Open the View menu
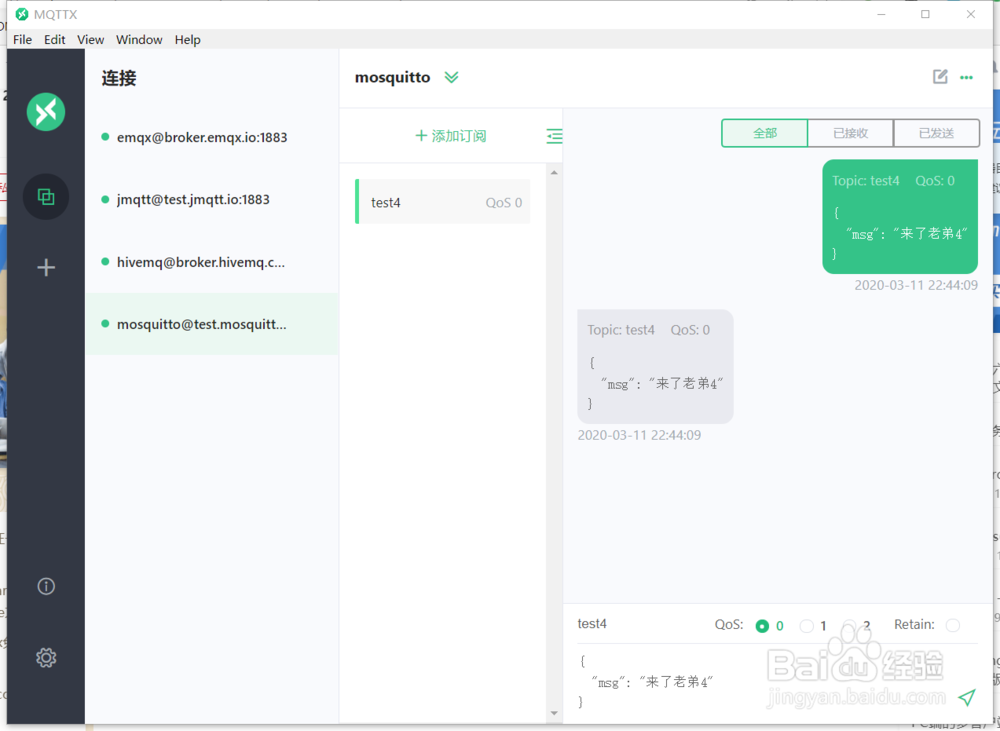 [91, 40]
